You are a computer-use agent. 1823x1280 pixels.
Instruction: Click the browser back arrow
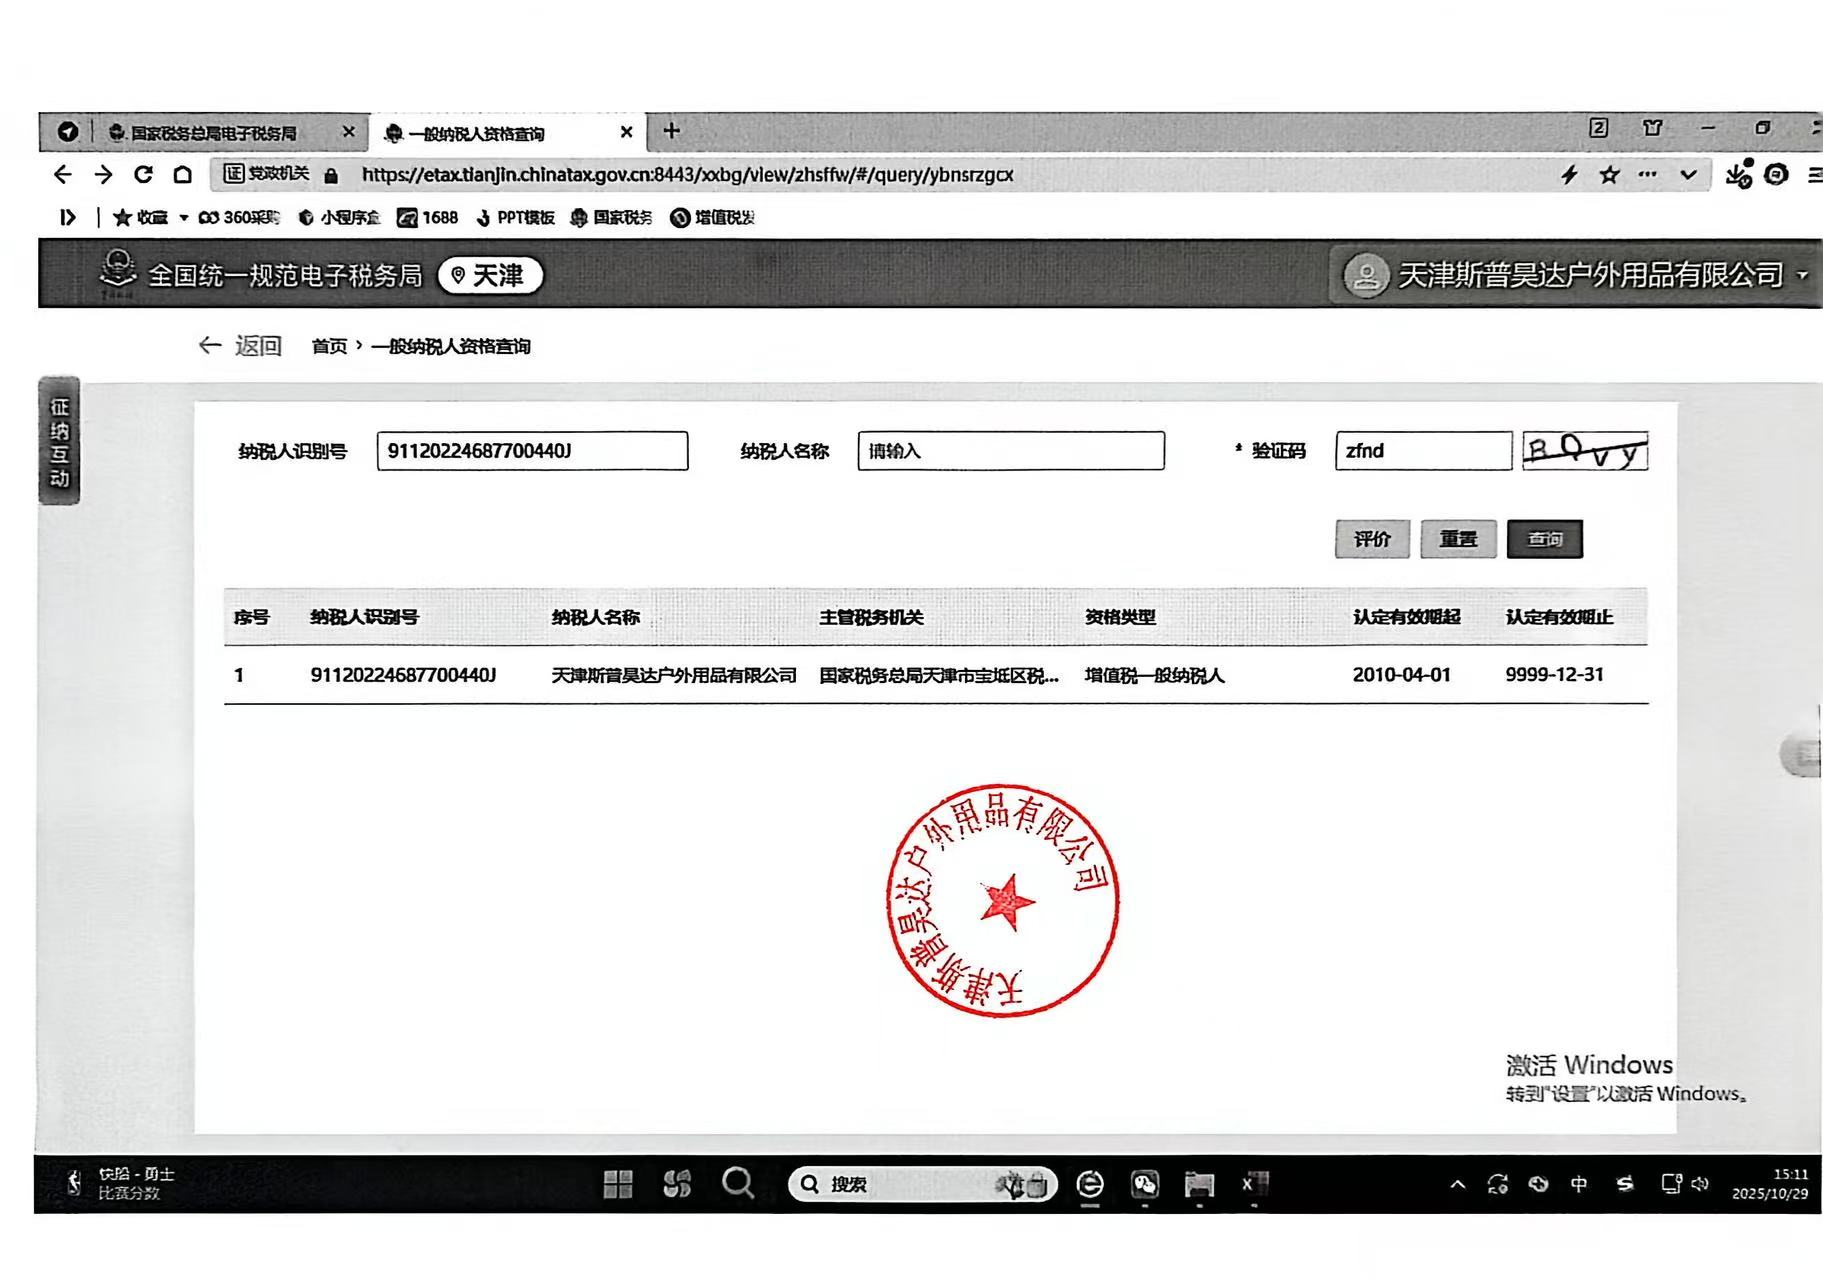tap(63, 175)
